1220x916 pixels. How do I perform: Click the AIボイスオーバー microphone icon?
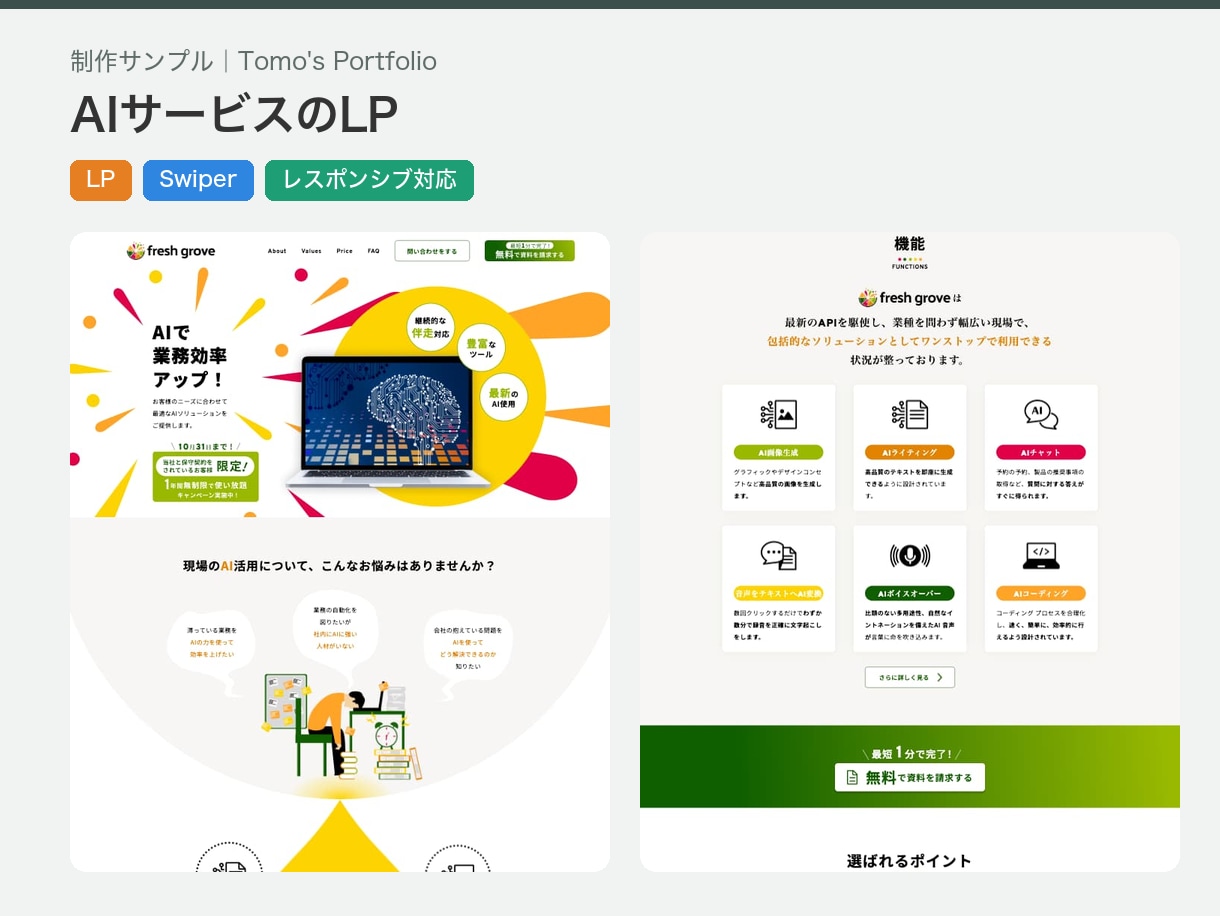910,556
